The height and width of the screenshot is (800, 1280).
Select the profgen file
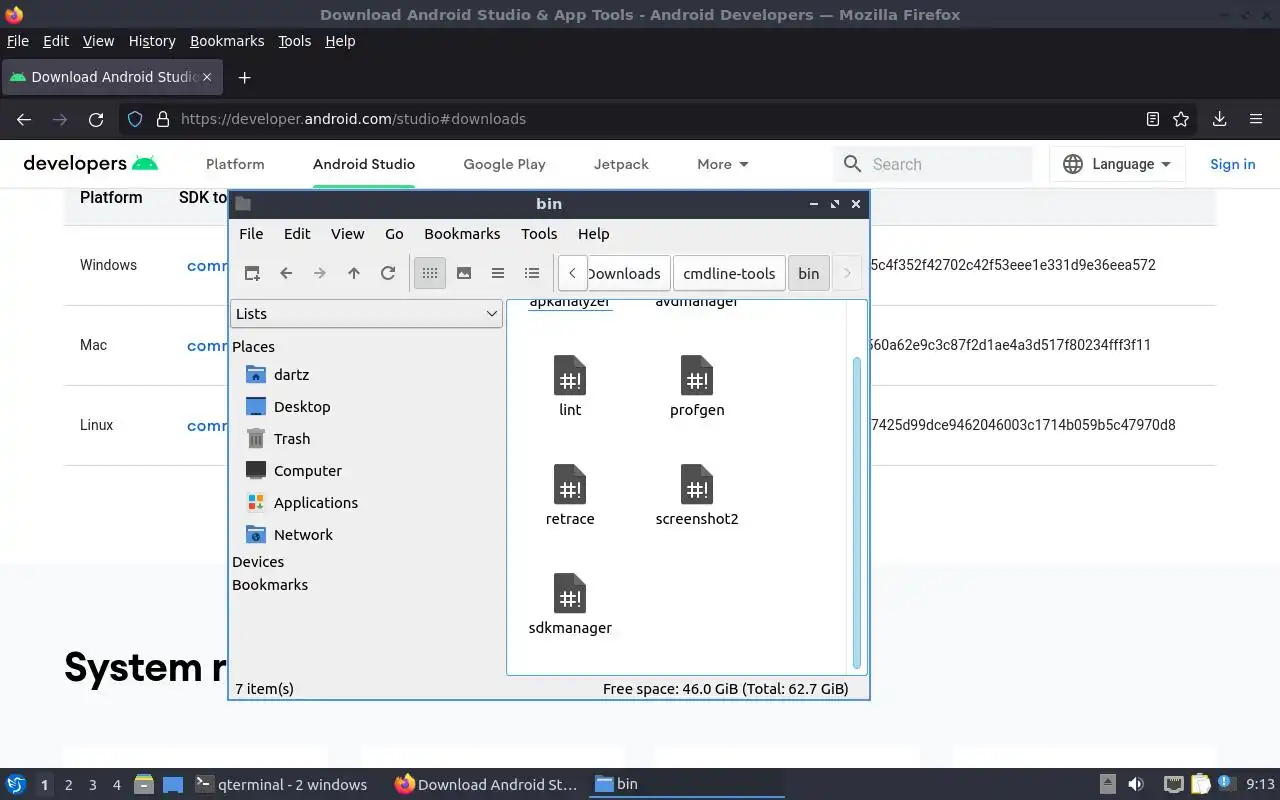tap(697, 387)
